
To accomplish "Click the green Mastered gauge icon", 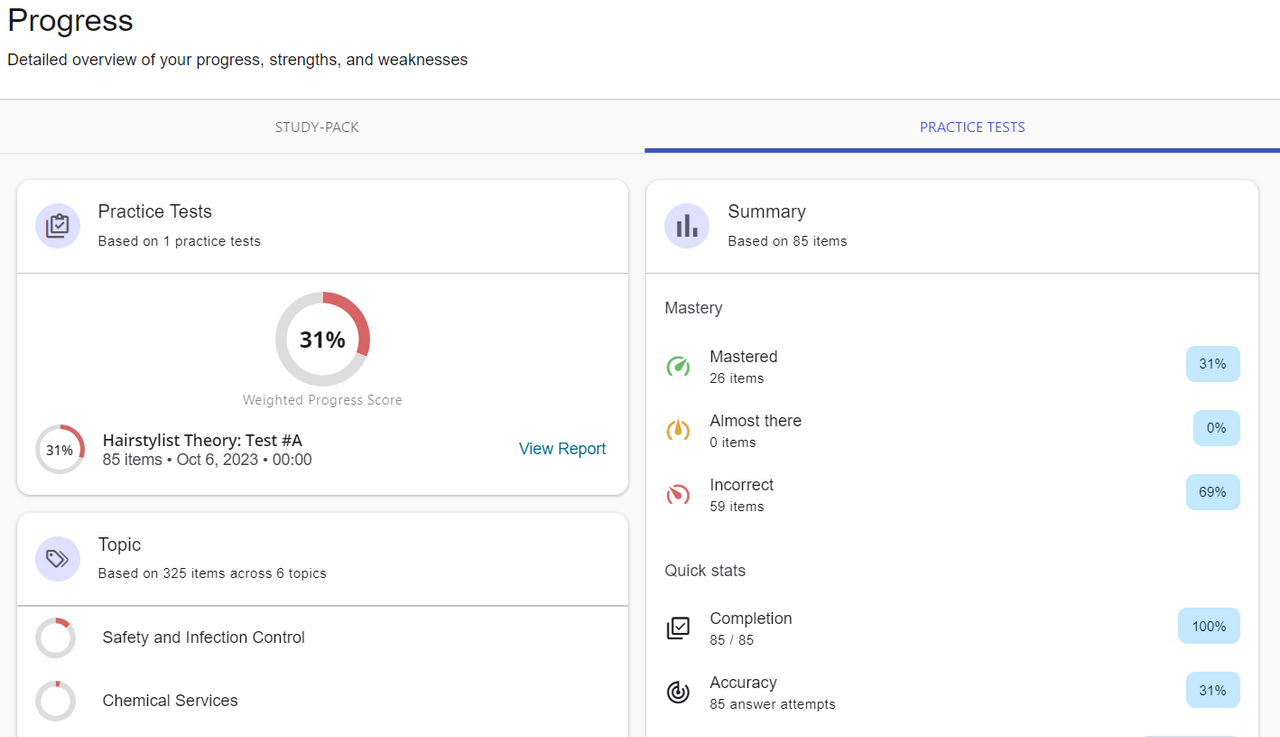I will click(x=678, y=366).
